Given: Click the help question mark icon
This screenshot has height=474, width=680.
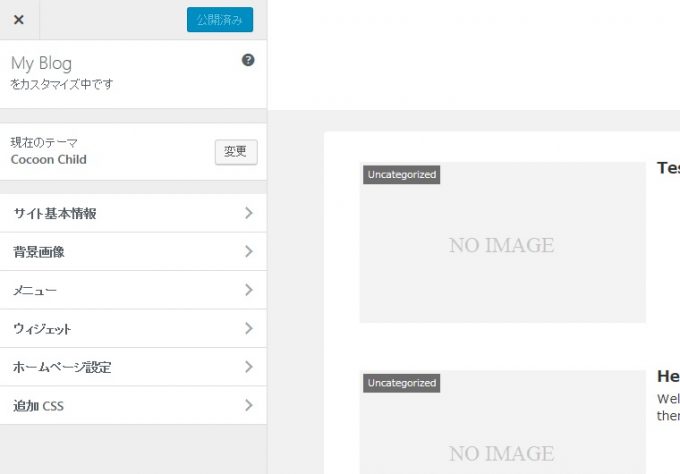Looking at the screenshot, I should [x=248, y=60].
